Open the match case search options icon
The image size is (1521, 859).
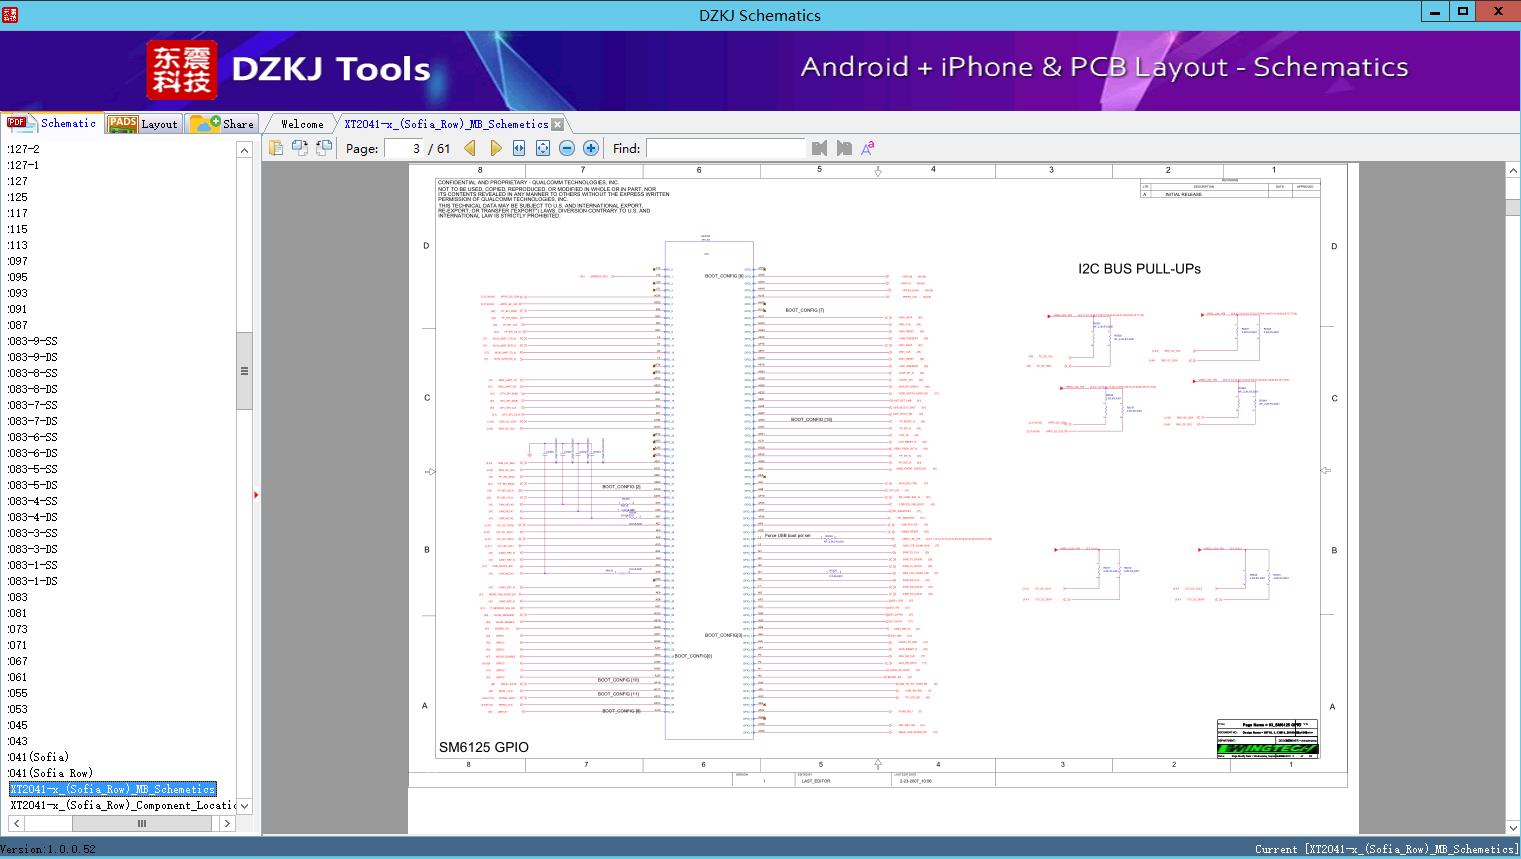point(868,148)
